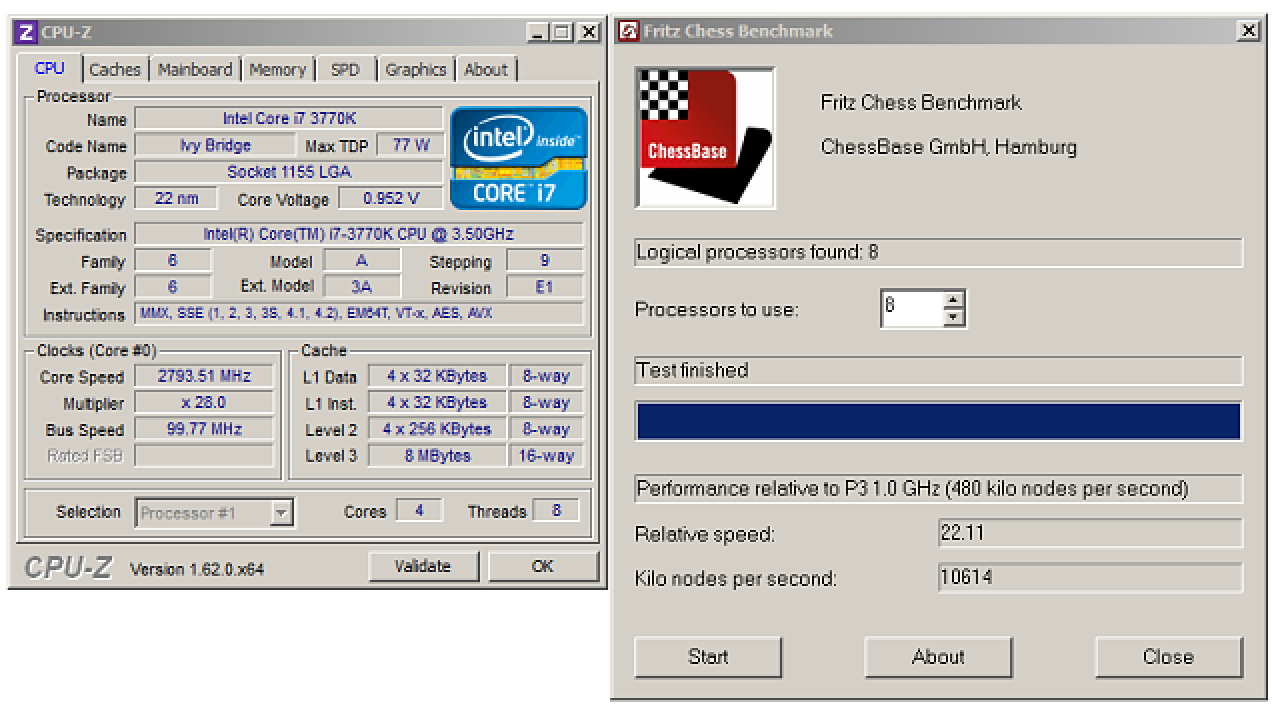Click the Performance relative to P3 text

[x=912, y=489]
